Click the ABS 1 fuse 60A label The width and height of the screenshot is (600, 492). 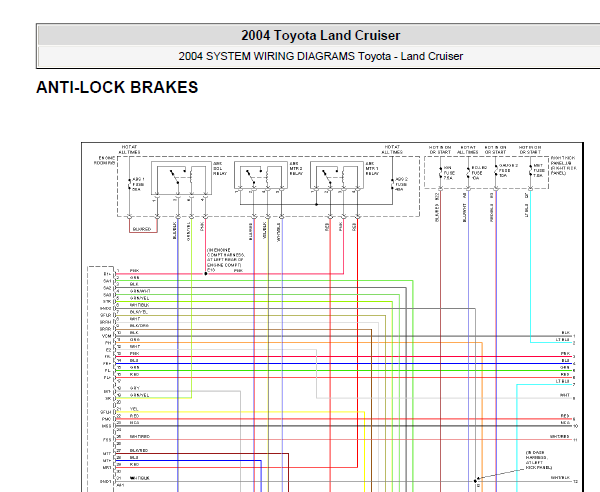(138, 184)
